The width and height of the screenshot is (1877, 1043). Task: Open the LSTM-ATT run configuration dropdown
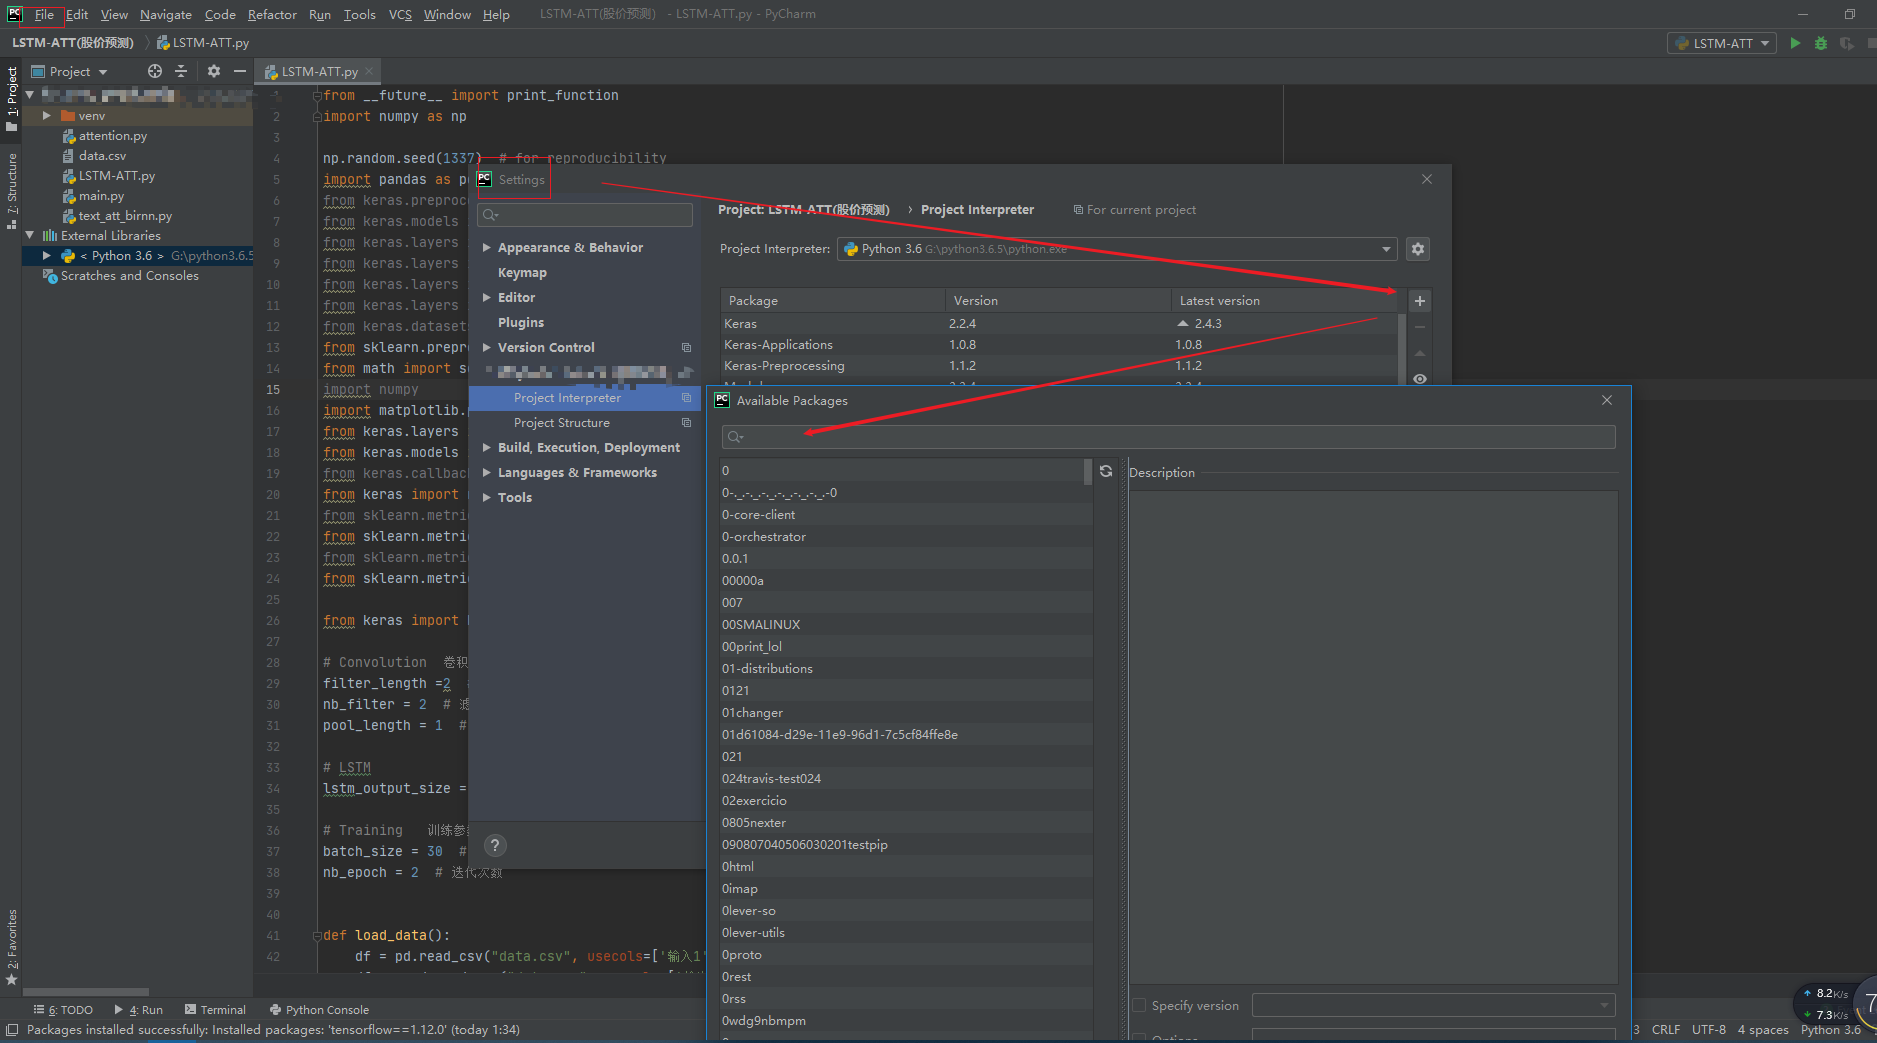coord(1722,43)
